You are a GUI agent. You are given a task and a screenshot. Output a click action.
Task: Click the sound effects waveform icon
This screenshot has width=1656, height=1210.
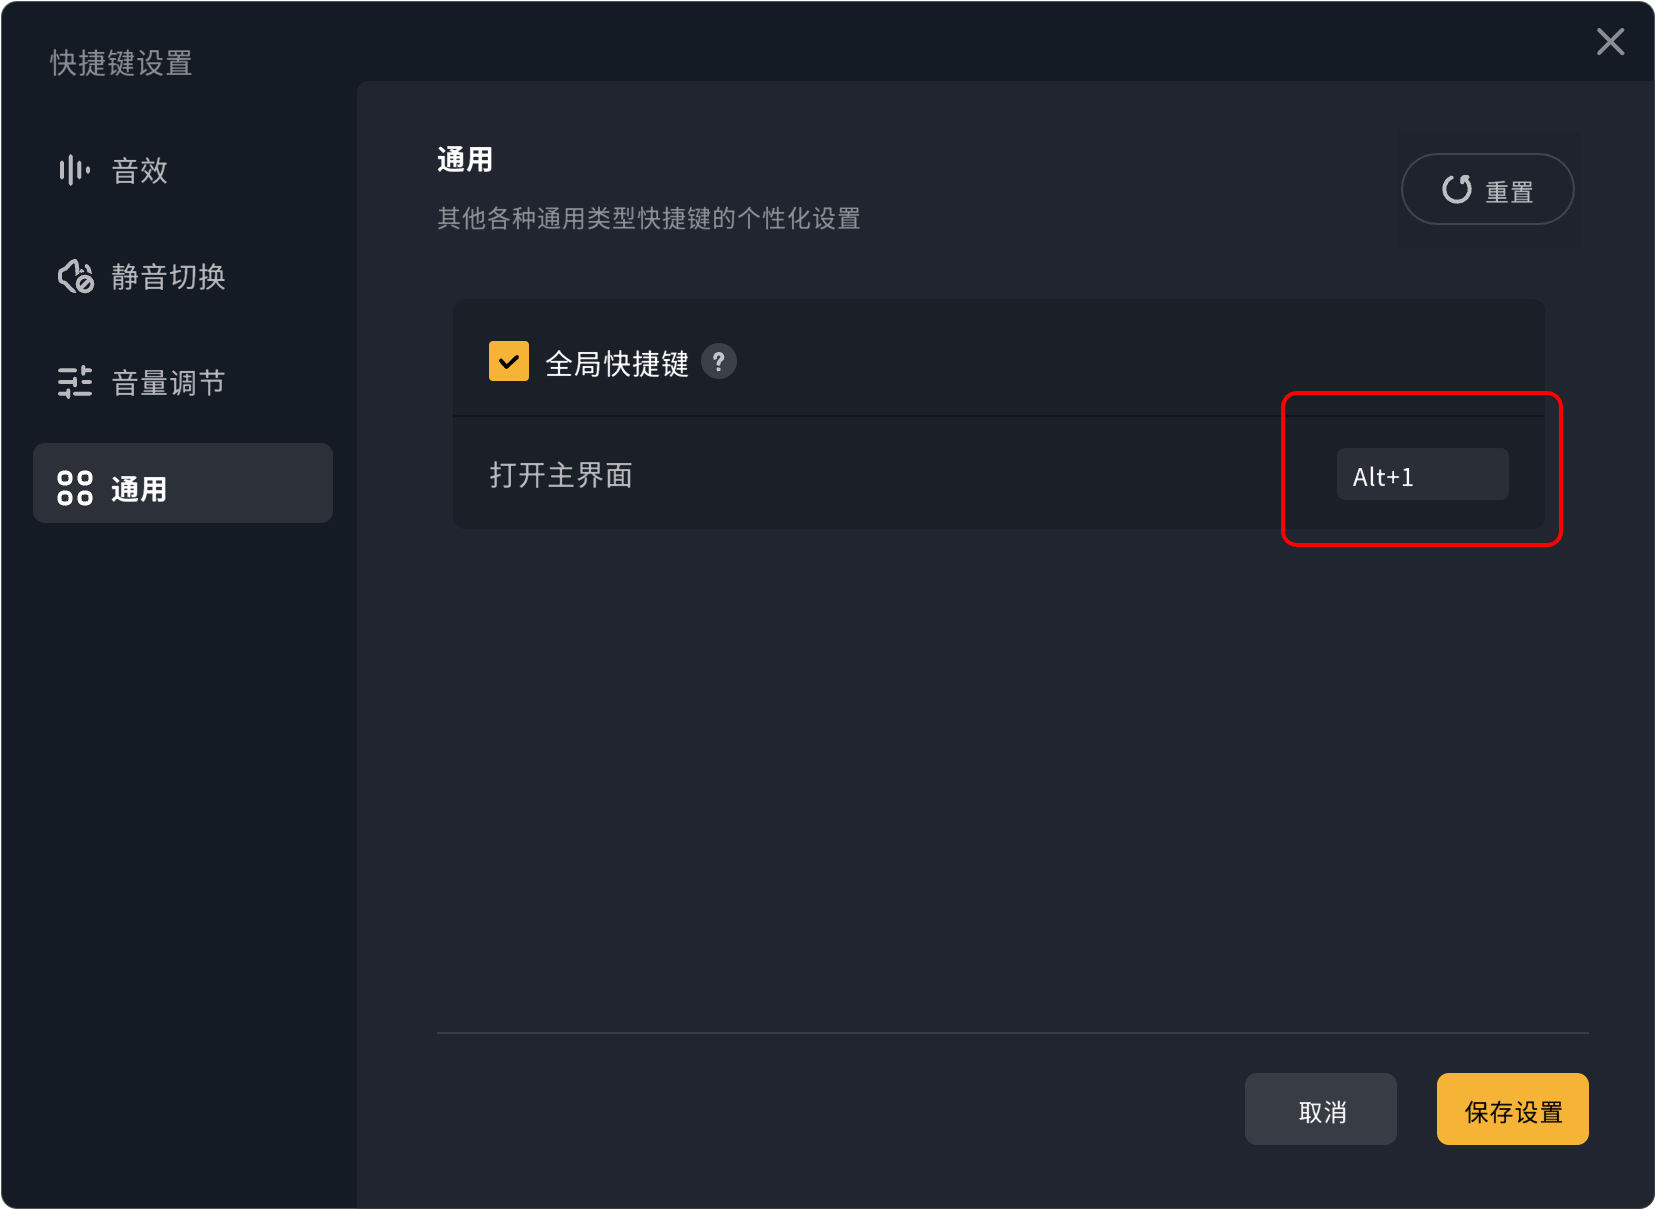(x=75, y=170)
